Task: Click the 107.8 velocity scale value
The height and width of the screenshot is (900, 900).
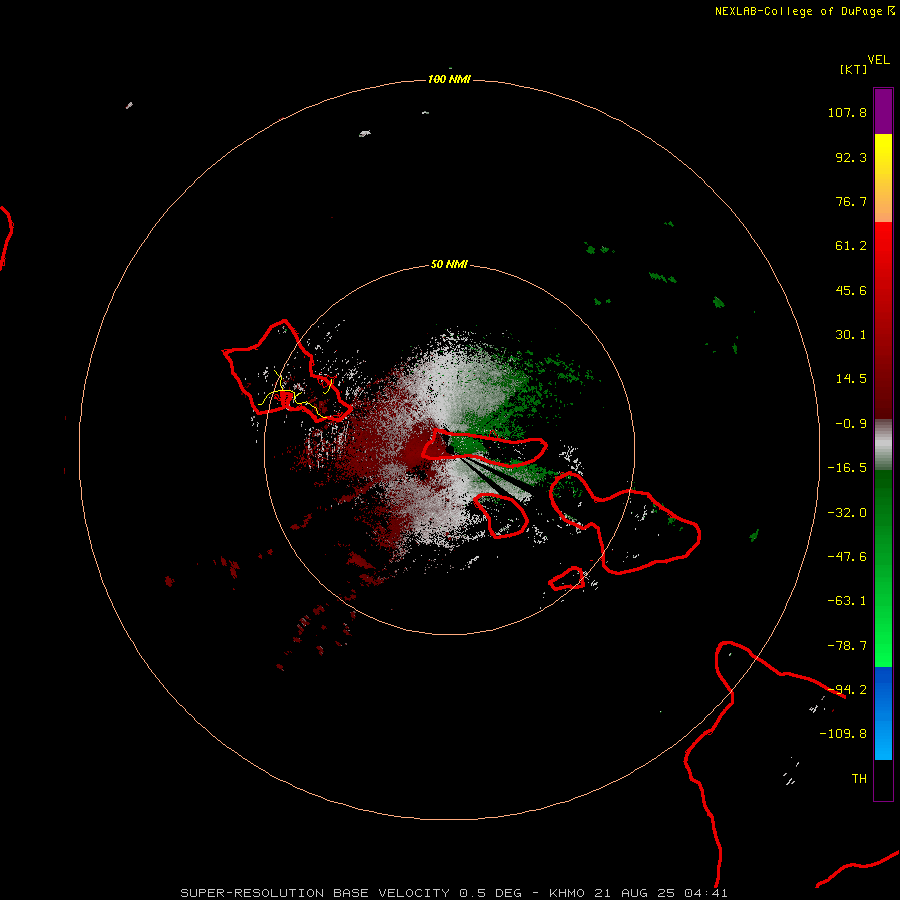Action: click(x=847, y=112)
